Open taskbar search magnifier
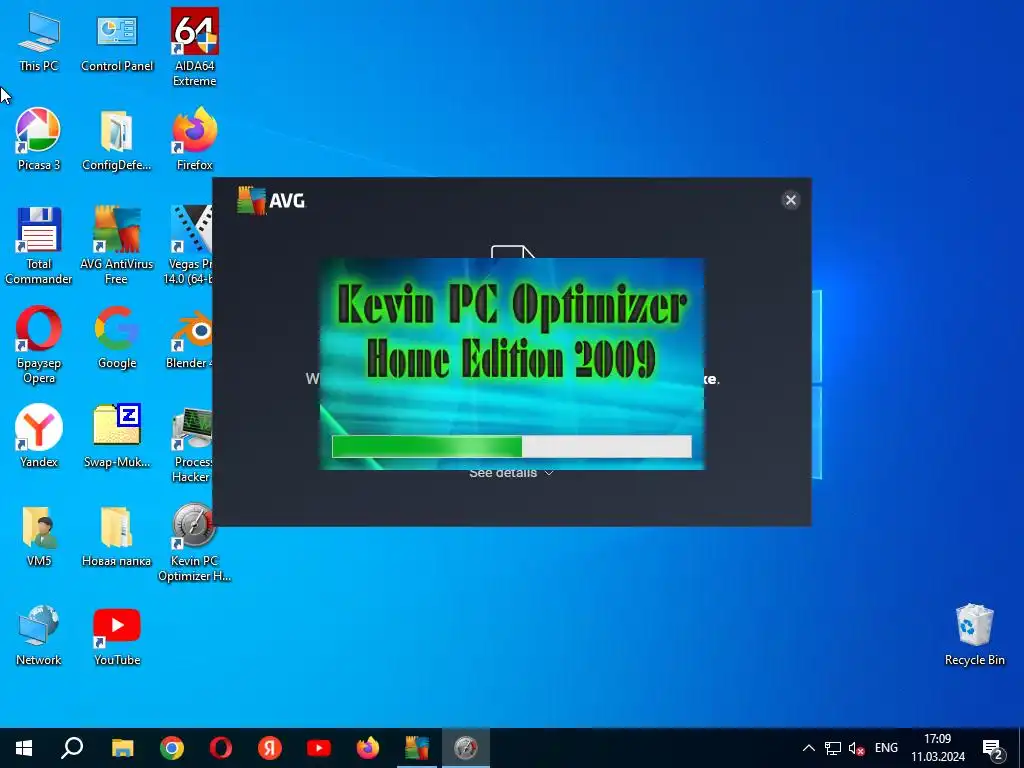This screenshot has height=768, width=1024. (x=72, y=748)
